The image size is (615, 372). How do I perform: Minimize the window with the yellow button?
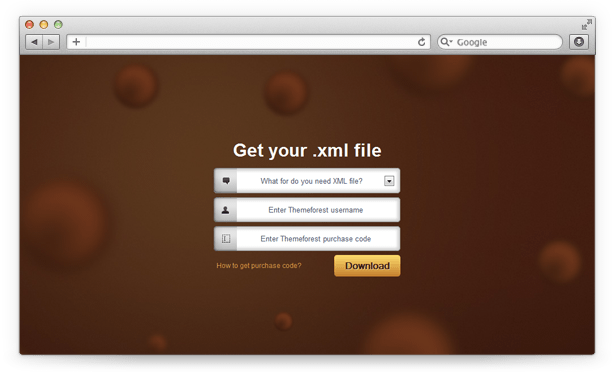pyautogui.click(x=44, y=25)
